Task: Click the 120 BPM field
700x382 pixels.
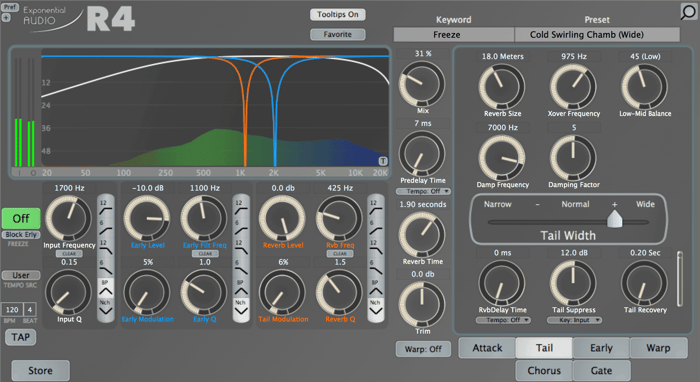Action: pos(12,310)
